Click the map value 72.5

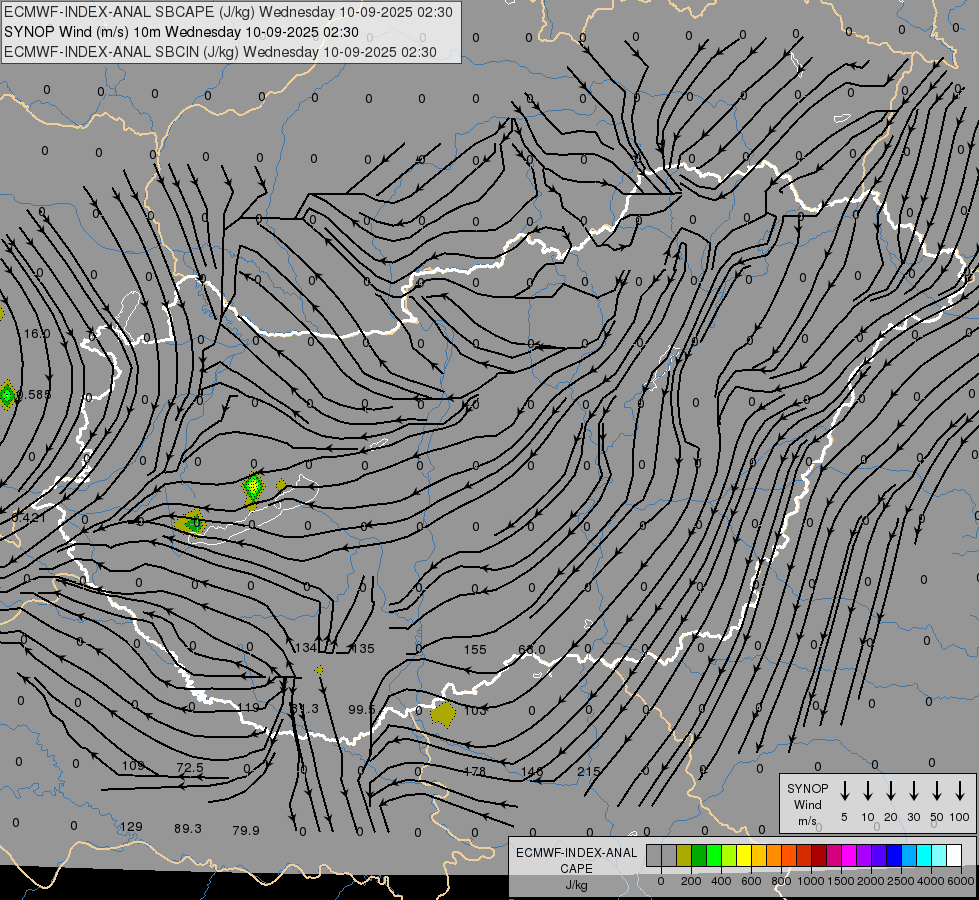(x=190, y=767)
